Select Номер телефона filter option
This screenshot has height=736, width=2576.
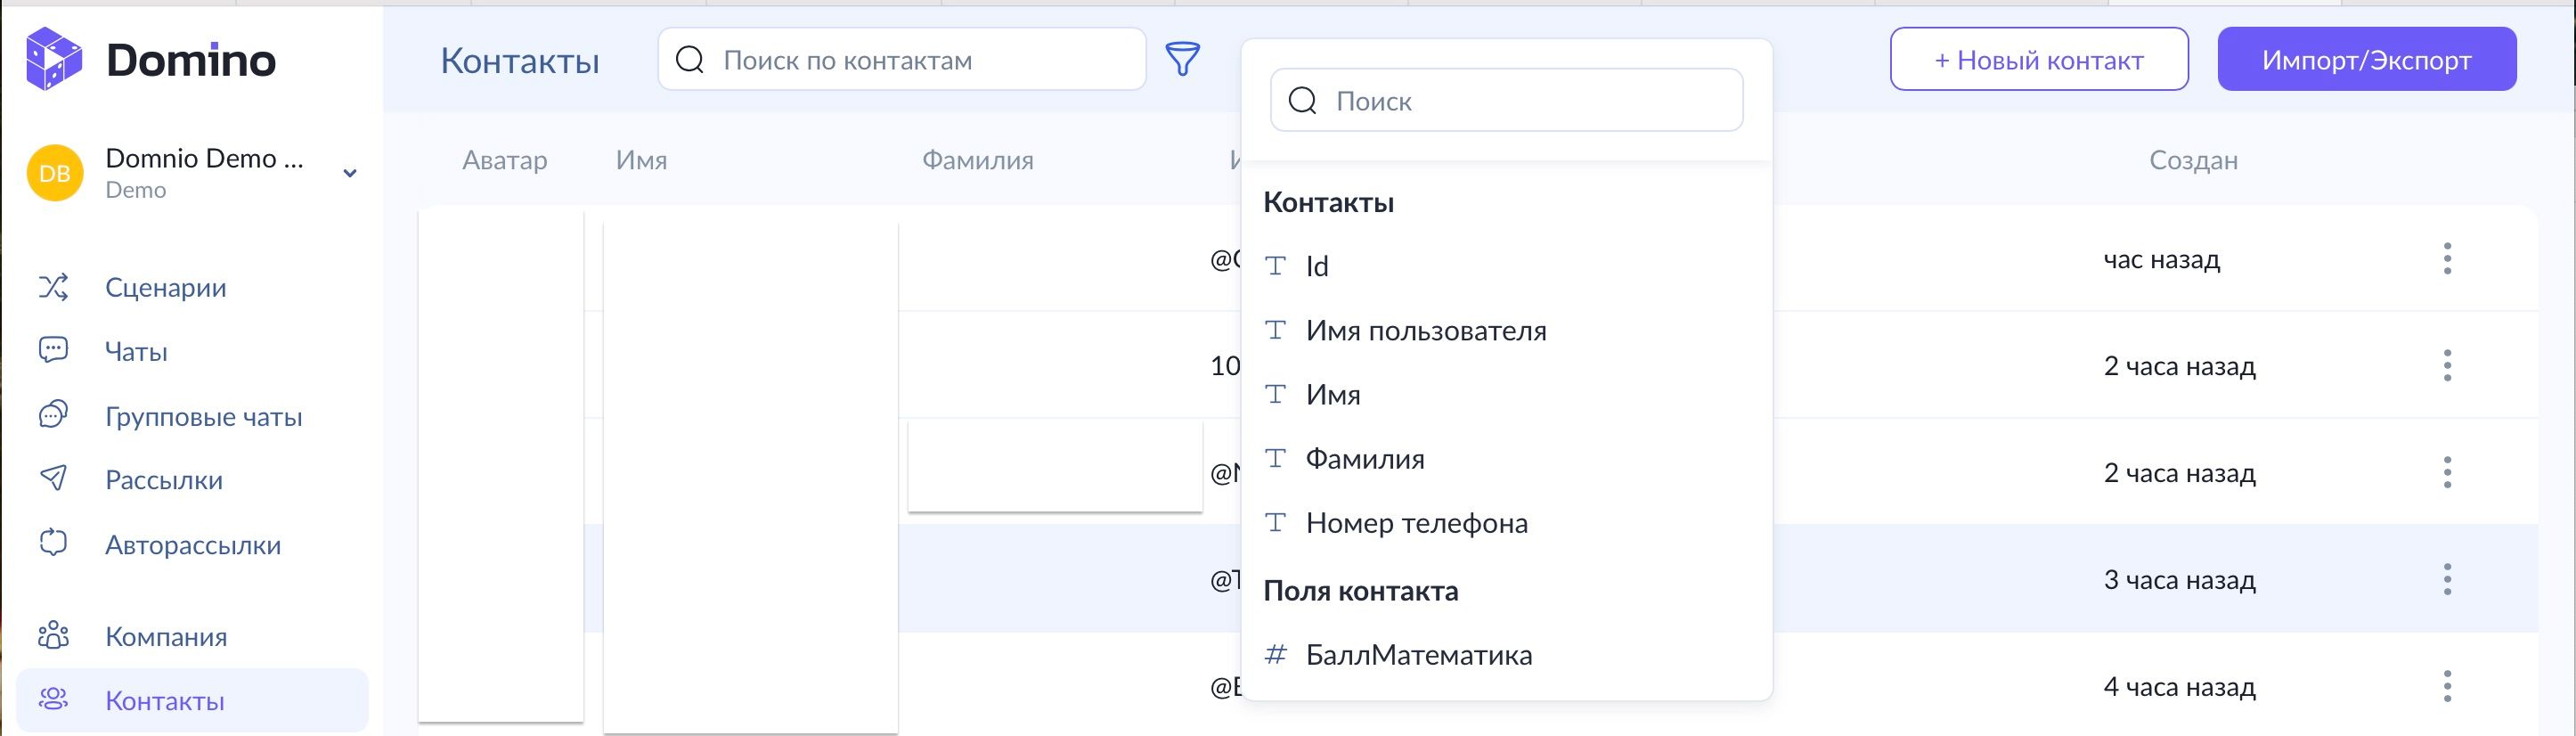tap(1416, 523)
